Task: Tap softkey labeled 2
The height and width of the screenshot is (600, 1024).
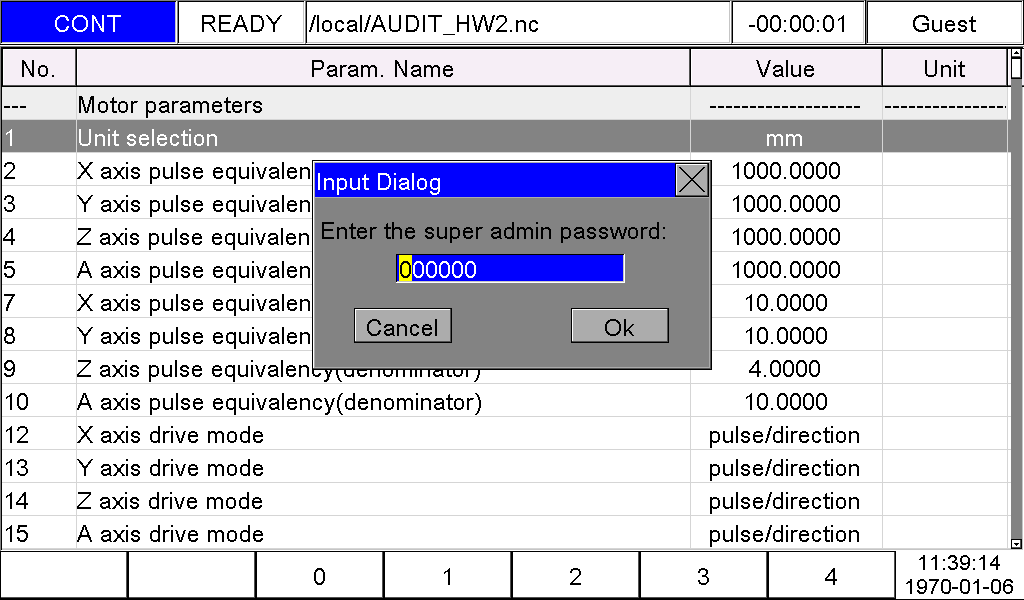Action: [x=575, y=576]
